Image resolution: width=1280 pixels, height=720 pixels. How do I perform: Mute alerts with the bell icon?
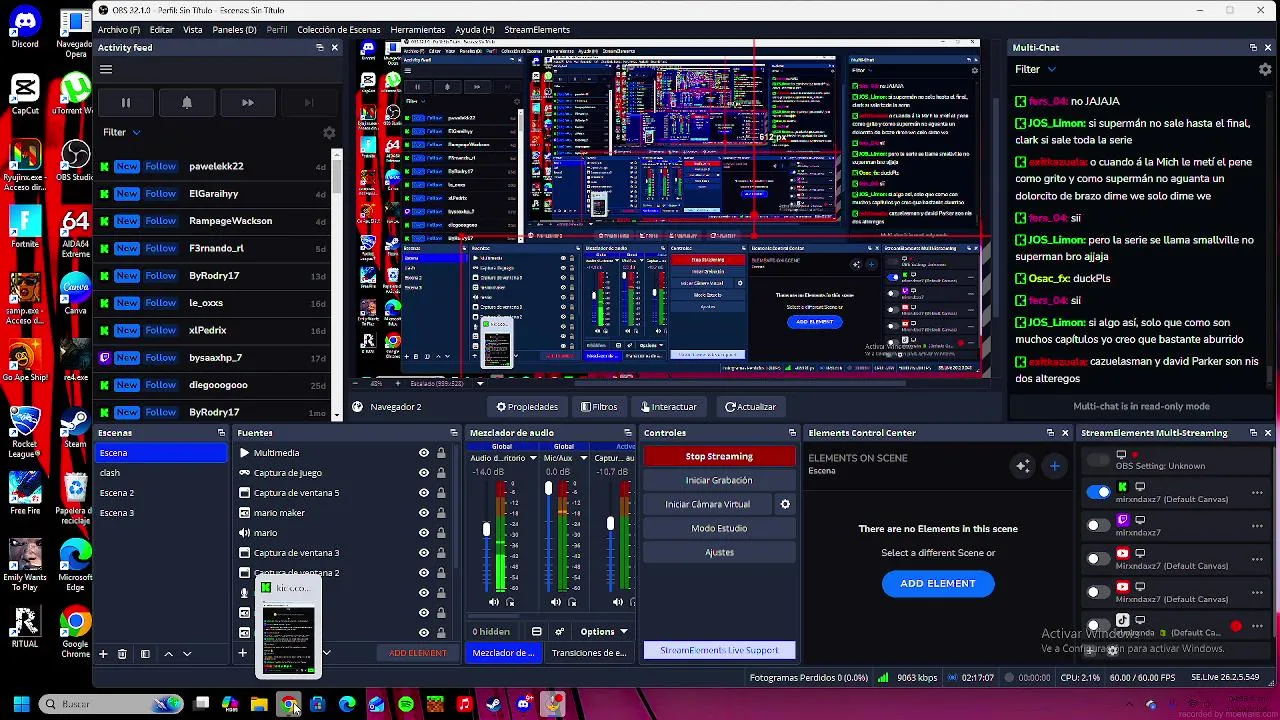[187, 102]
